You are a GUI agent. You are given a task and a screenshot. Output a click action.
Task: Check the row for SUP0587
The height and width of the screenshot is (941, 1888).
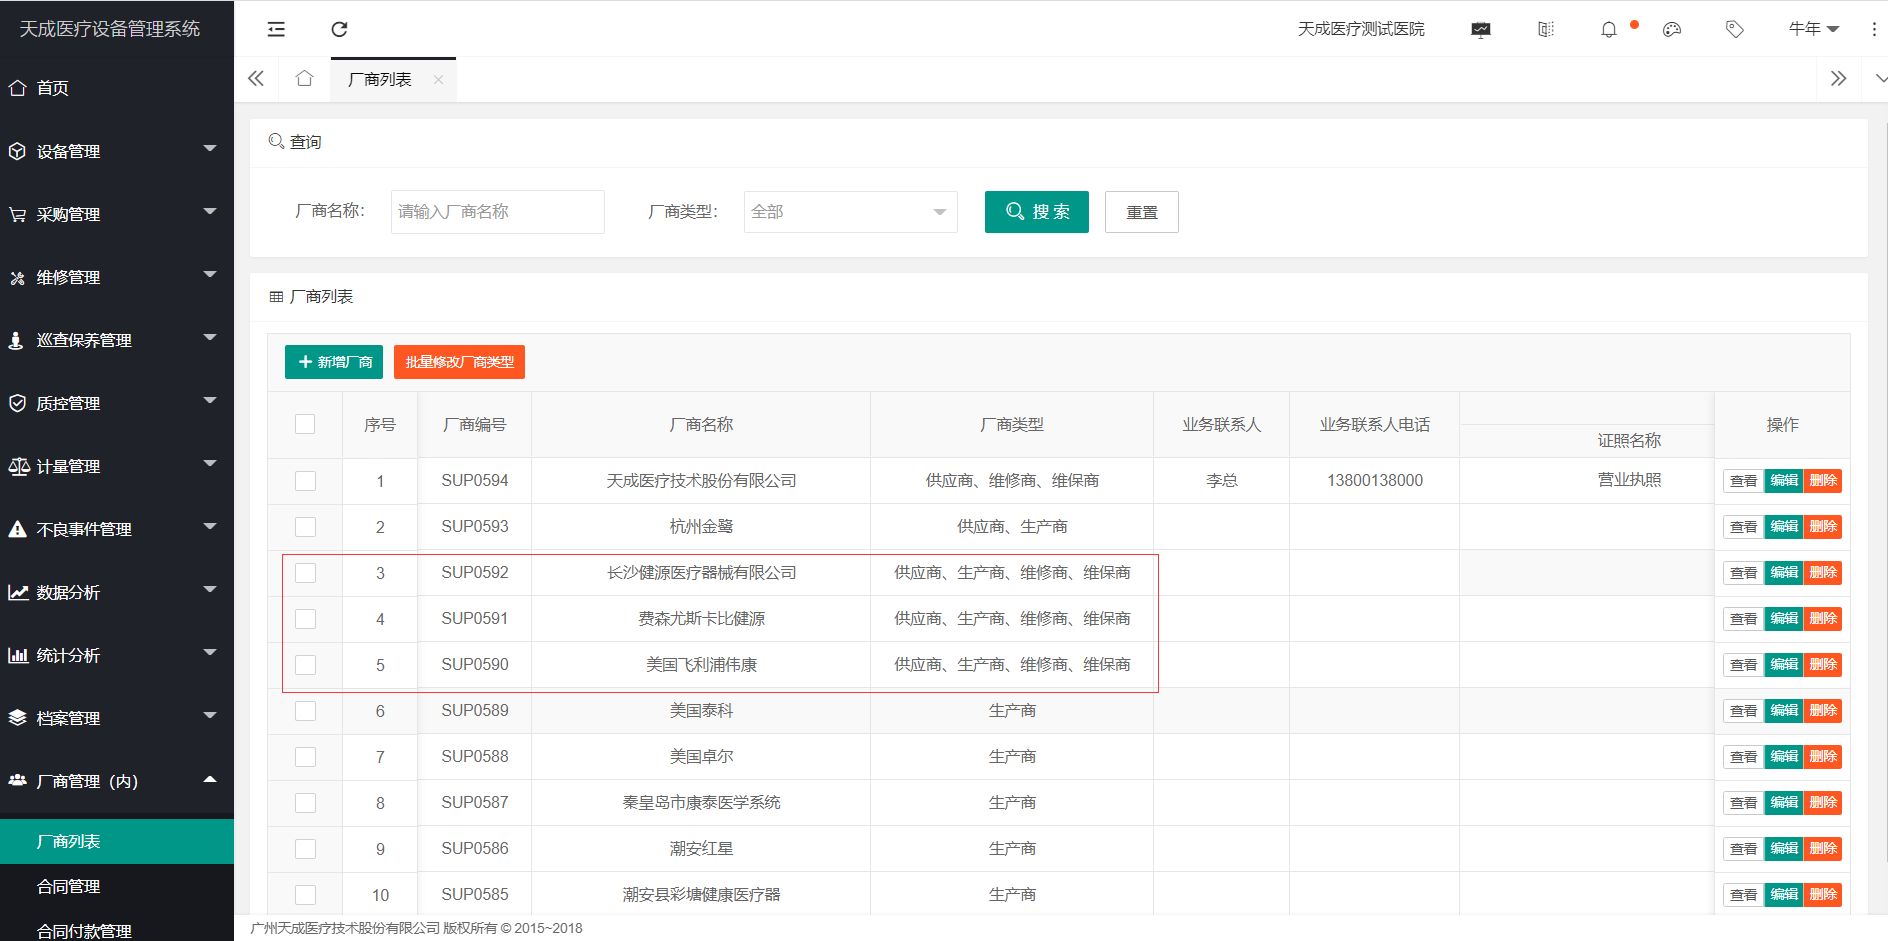[x=305, y=803]
